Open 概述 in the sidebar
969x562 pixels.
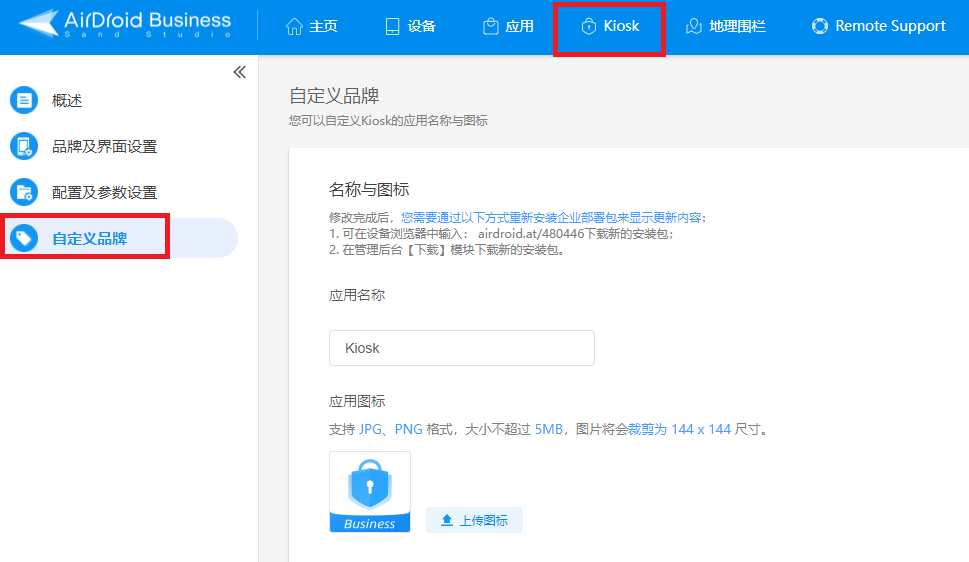67,100
